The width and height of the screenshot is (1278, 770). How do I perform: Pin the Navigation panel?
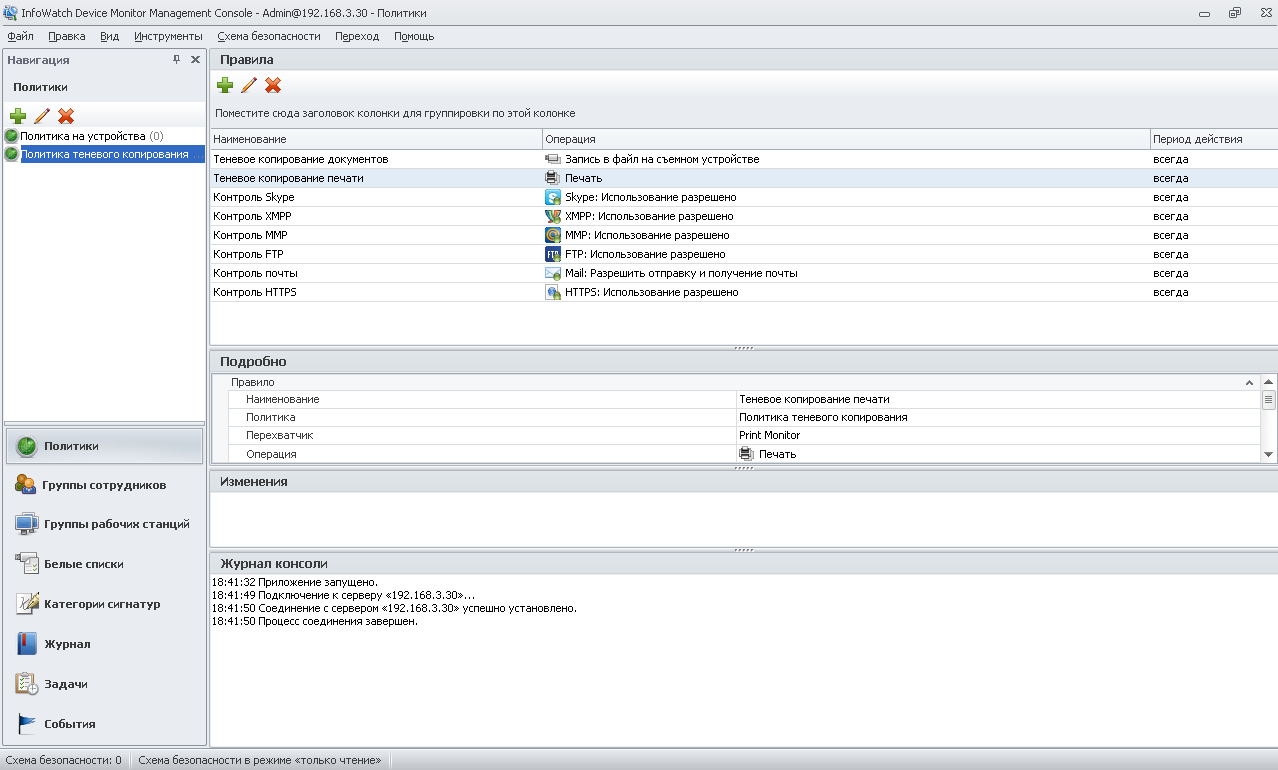[x=177, y=60]
